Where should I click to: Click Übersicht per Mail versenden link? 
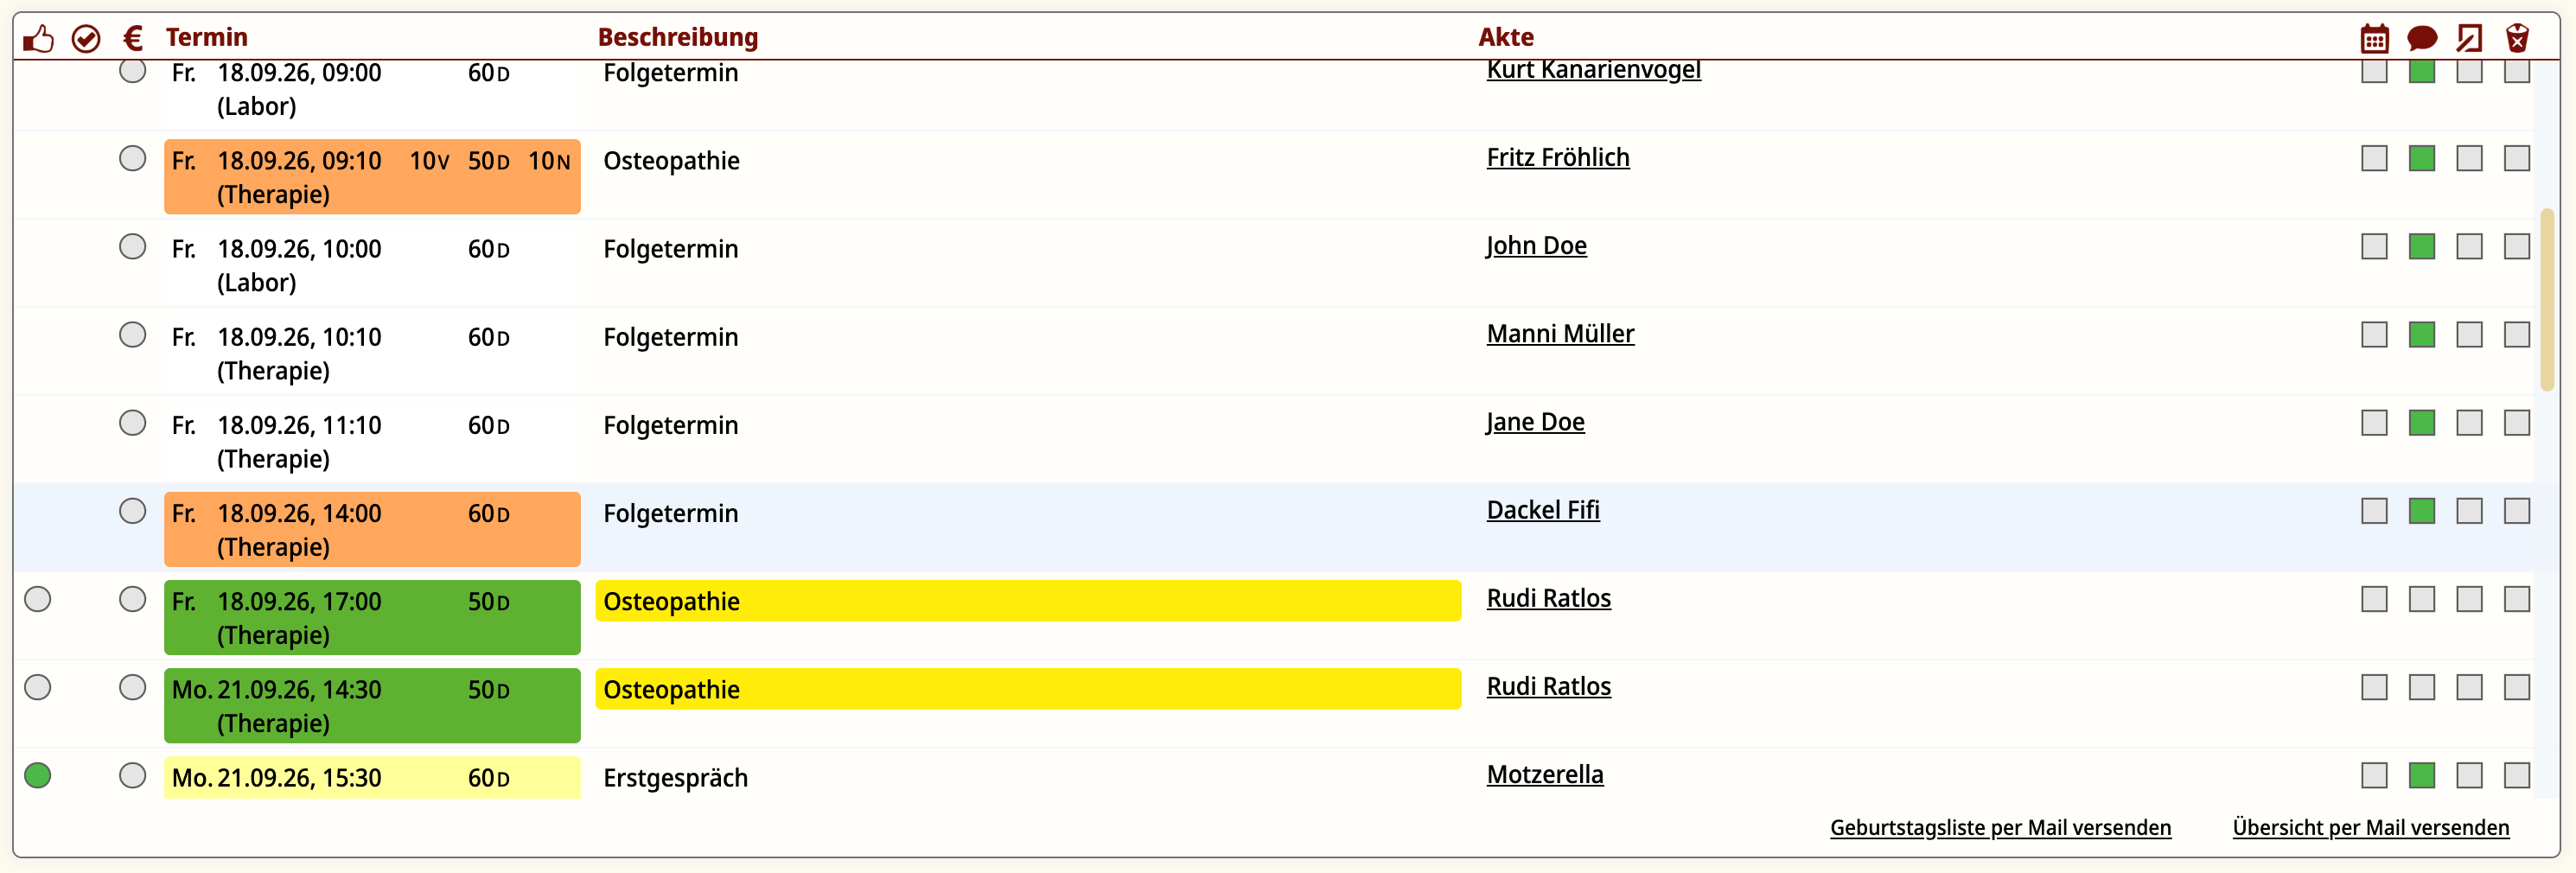(x=2370, y=827)
